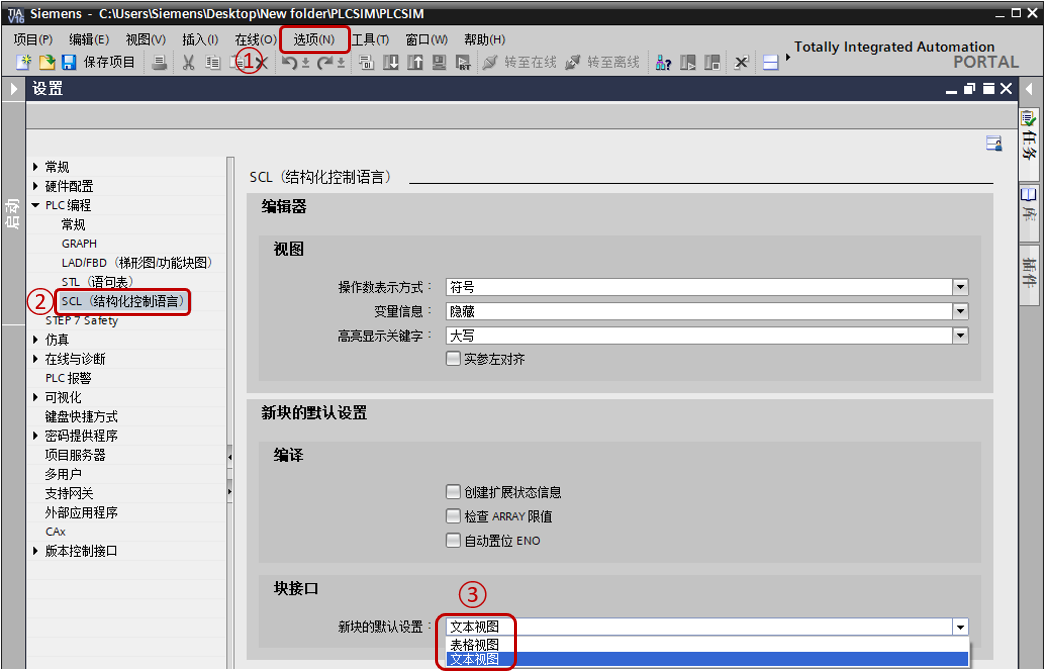Expand the 仿真 tree node
The width and height of the screenshot is (1044, 671).
point(35,339)
